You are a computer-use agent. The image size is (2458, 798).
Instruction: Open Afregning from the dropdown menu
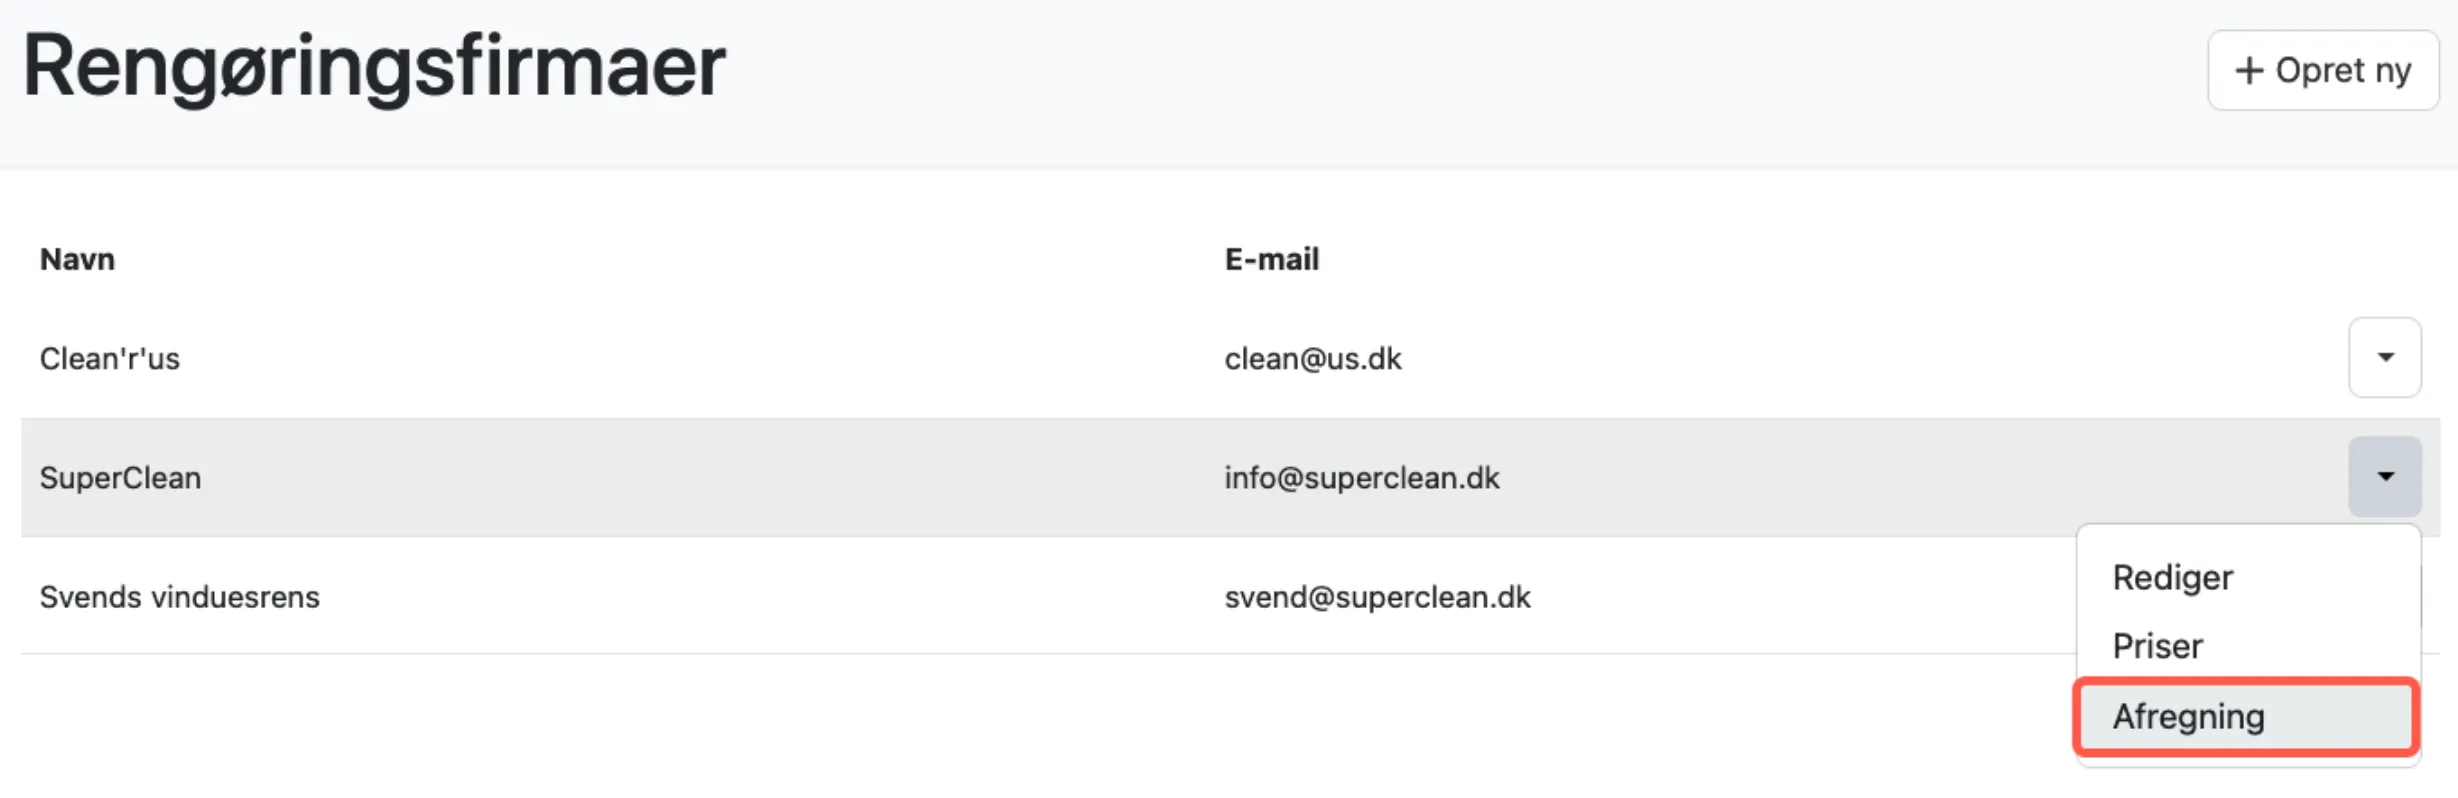[x=2188, y=717]
